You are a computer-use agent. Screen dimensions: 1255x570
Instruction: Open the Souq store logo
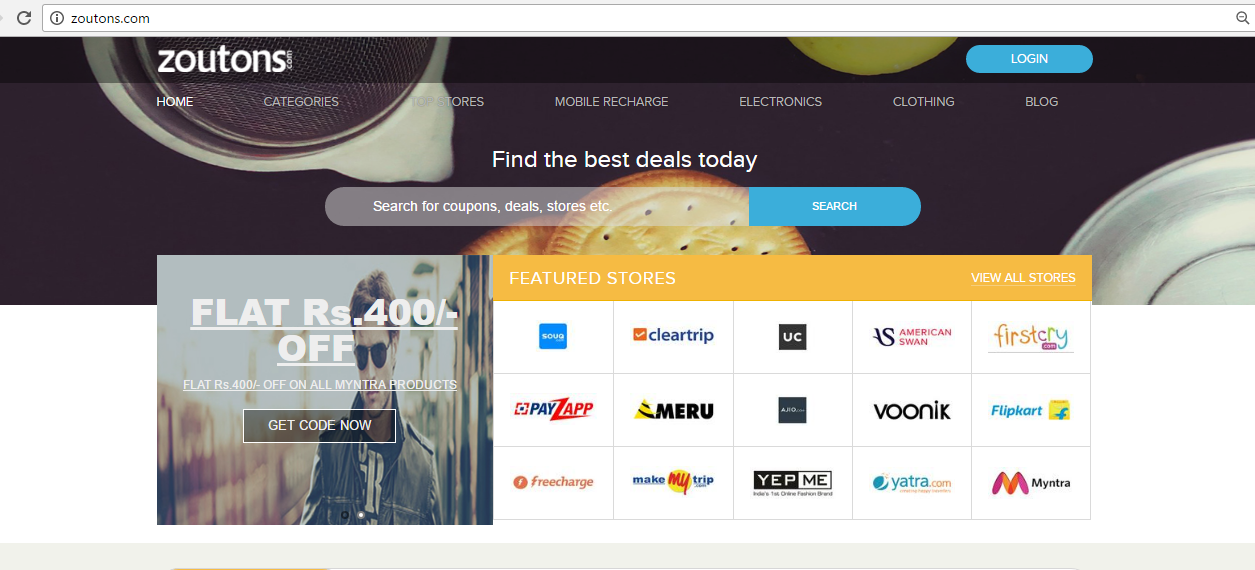click(x=553, y=336)
